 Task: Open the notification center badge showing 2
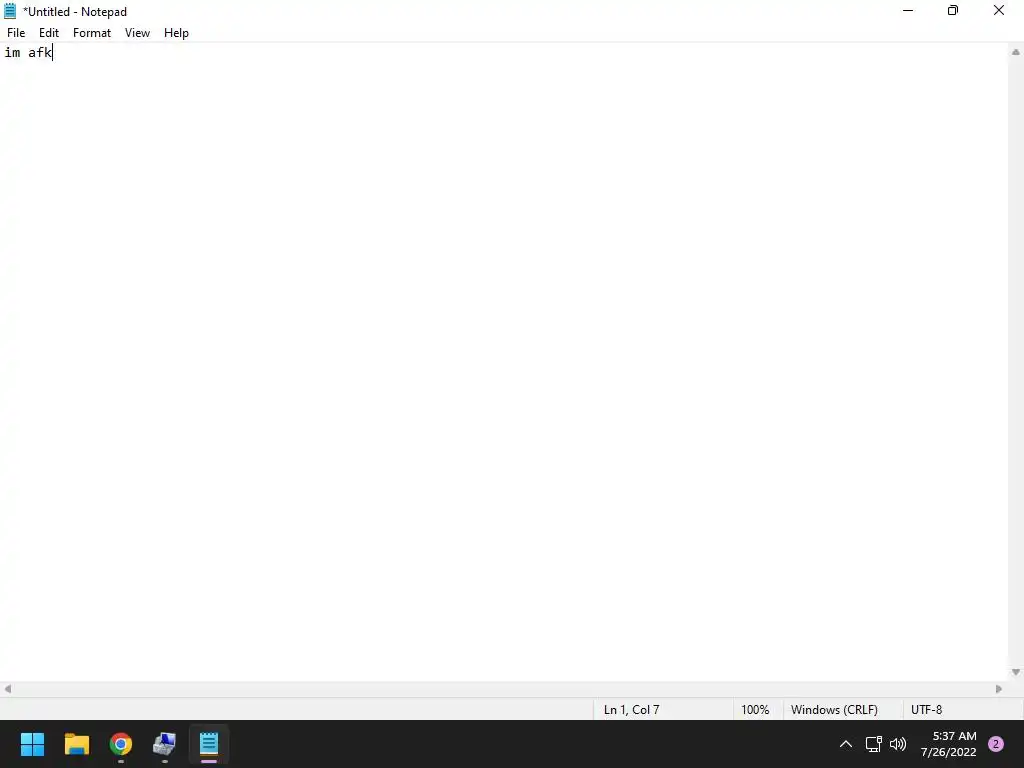pos(995,744)
